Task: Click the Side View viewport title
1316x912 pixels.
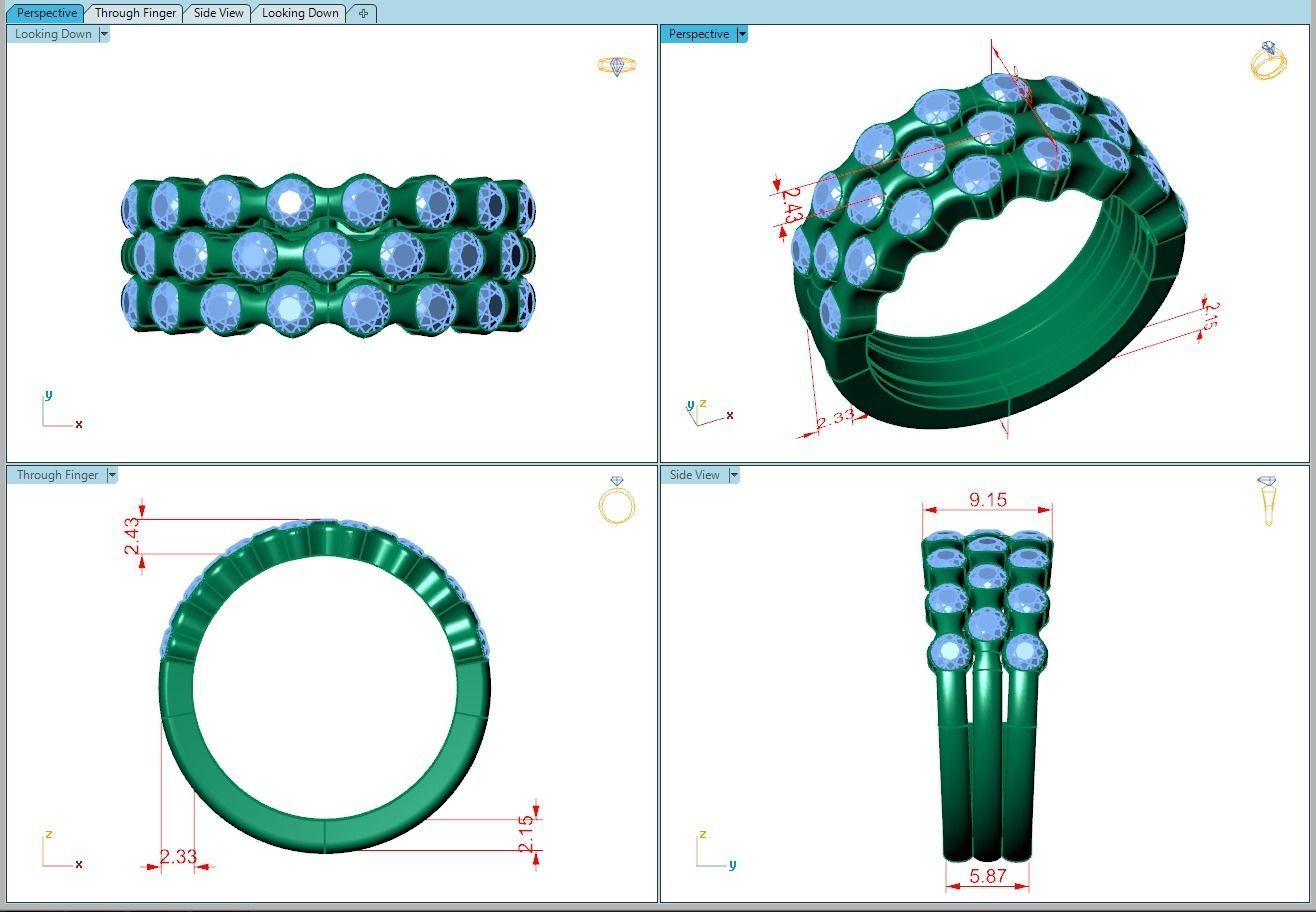Action: (694, 475)
